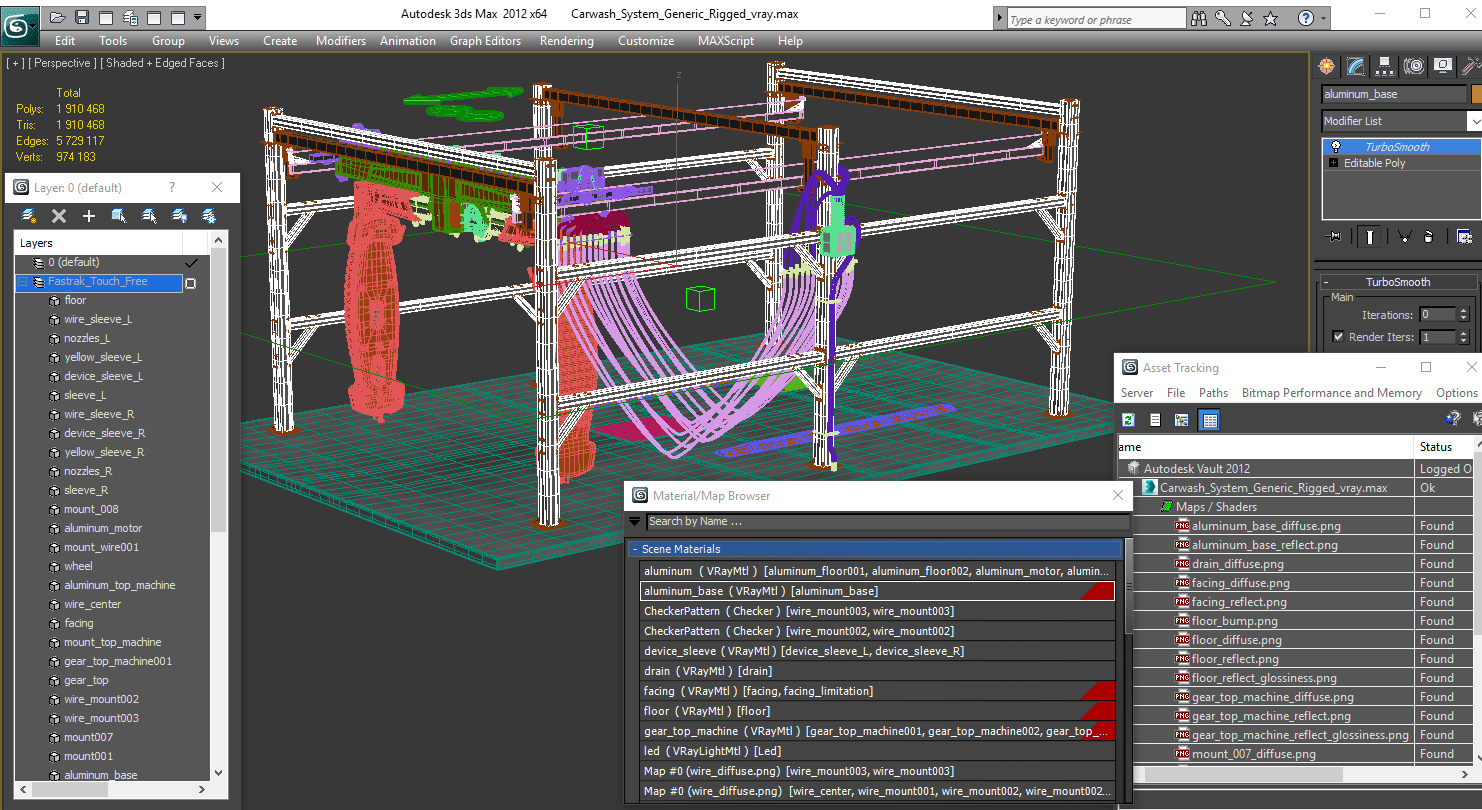Click the Configure Modifier Sets icon
The image size is (1482, 810).
coord(1464,237)
